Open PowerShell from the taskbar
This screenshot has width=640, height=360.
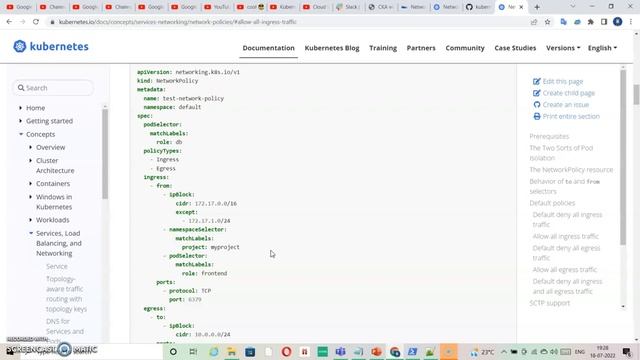pyautogui.click(x=412, y=351)
